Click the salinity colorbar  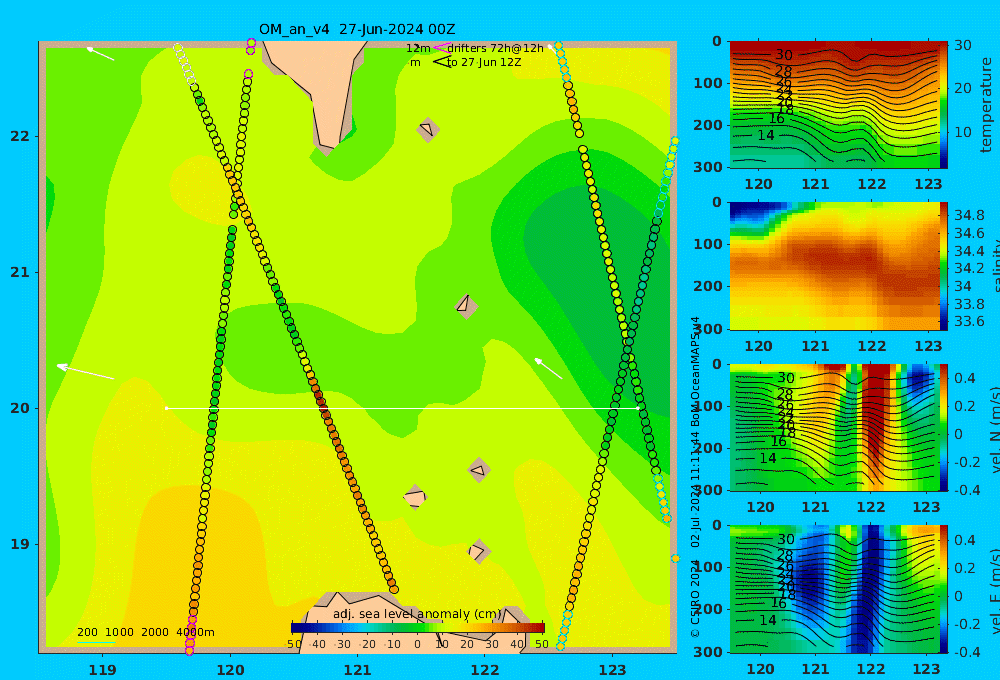pos(943,266)
